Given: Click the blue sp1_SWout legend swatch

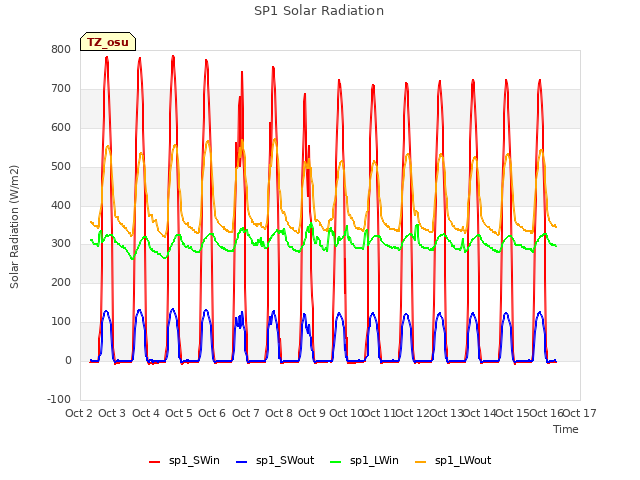Looking at the screenshot, I should pos(242,462).
